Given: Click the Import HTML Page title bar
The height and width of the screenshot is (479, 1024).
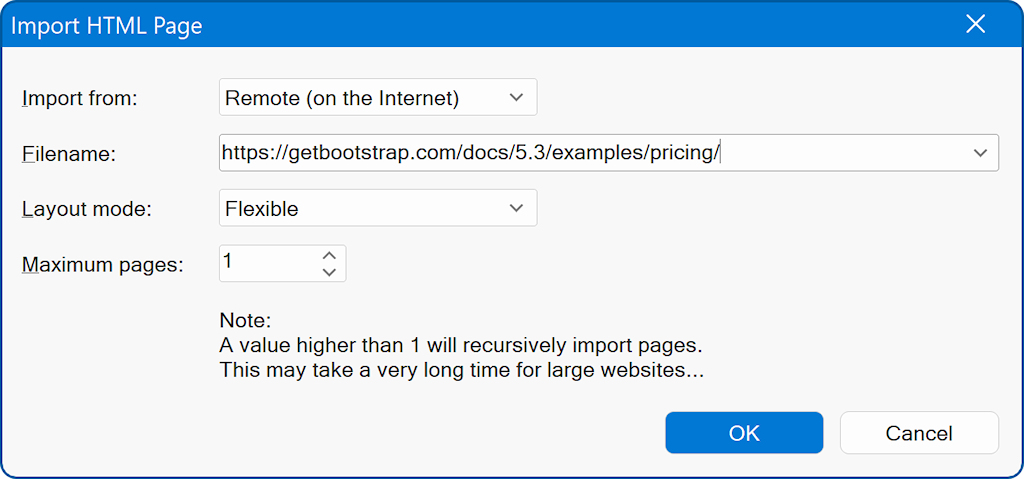Looking at the screenshot, I should coord(483,25).
